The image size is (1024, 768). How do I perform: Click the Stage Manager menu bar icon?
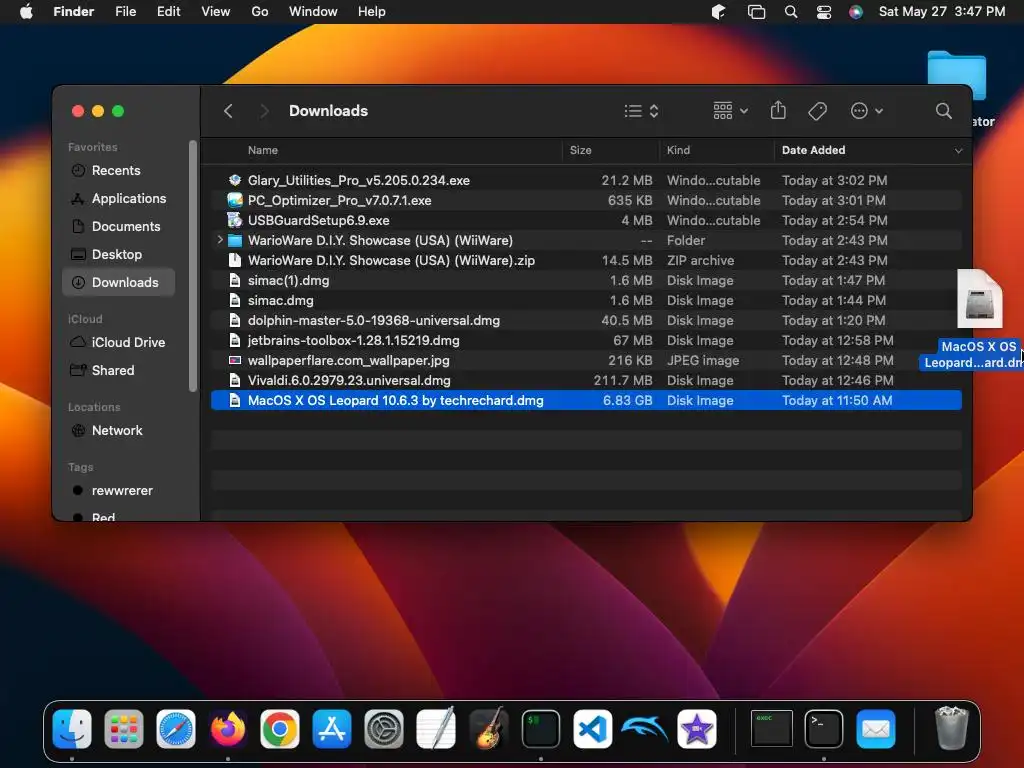(x=756, y=12)
